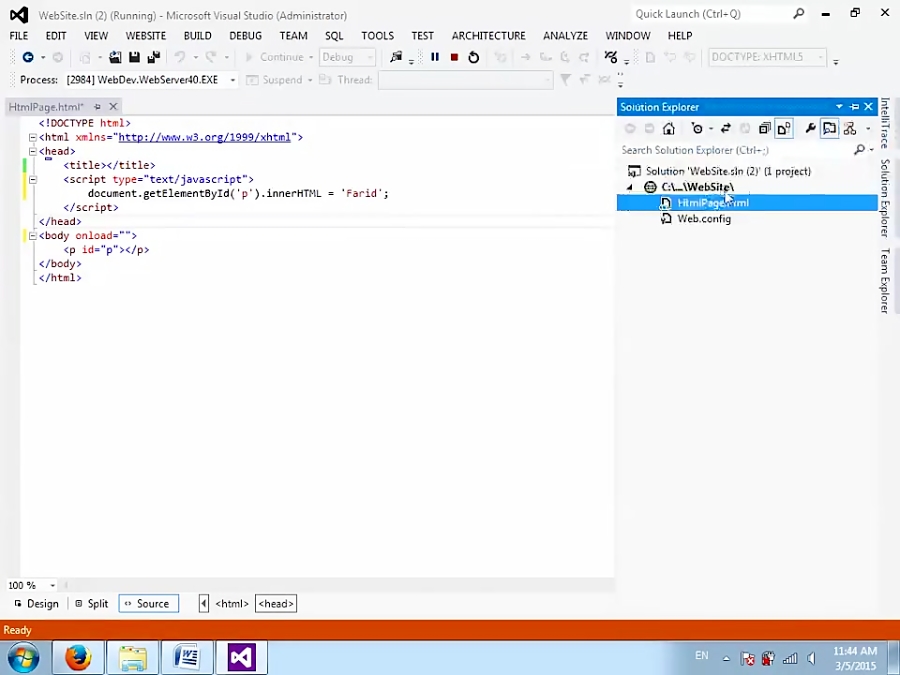This screenshot has width=900, height=675.
Task: Click the Open File toolbar icon
Action: (x=115, y=57)
